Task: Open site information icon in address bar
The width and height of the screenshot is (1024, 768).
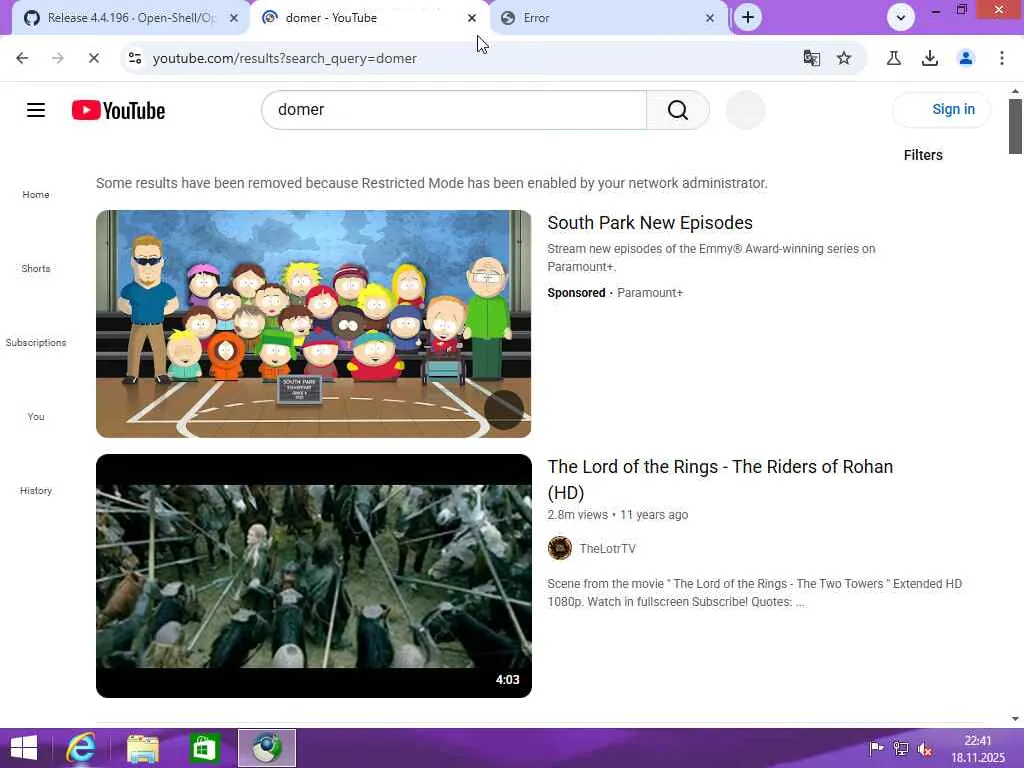Action: 135,58
